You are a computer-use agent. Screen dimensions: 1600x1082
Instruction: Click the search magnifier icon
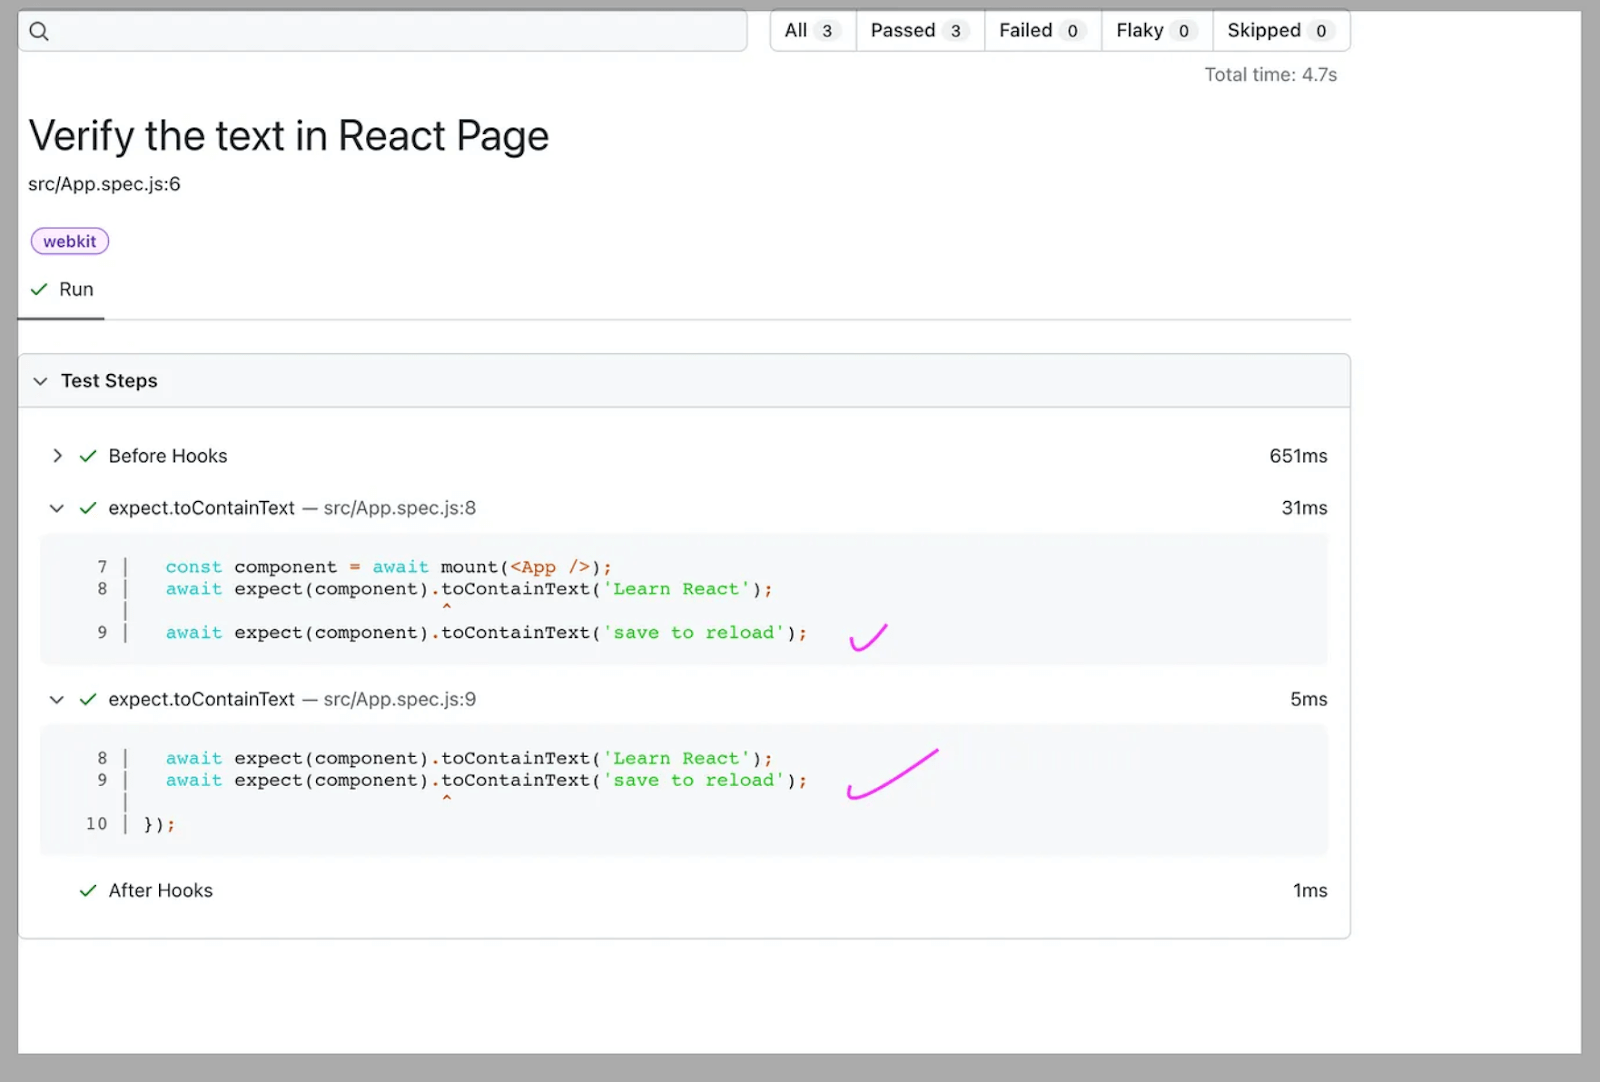point(39,31)
